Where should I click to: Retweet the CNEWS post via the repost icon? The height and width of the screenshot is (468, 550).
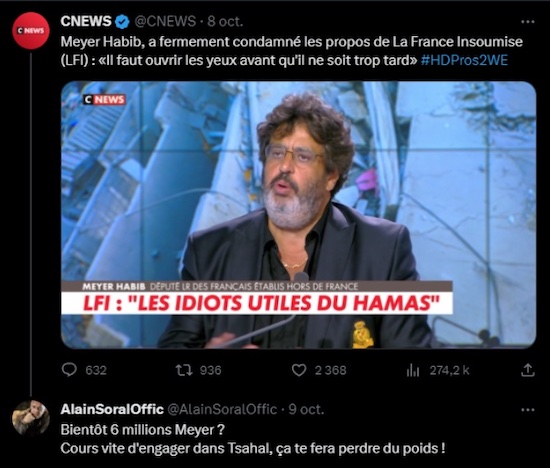point(184,370)
